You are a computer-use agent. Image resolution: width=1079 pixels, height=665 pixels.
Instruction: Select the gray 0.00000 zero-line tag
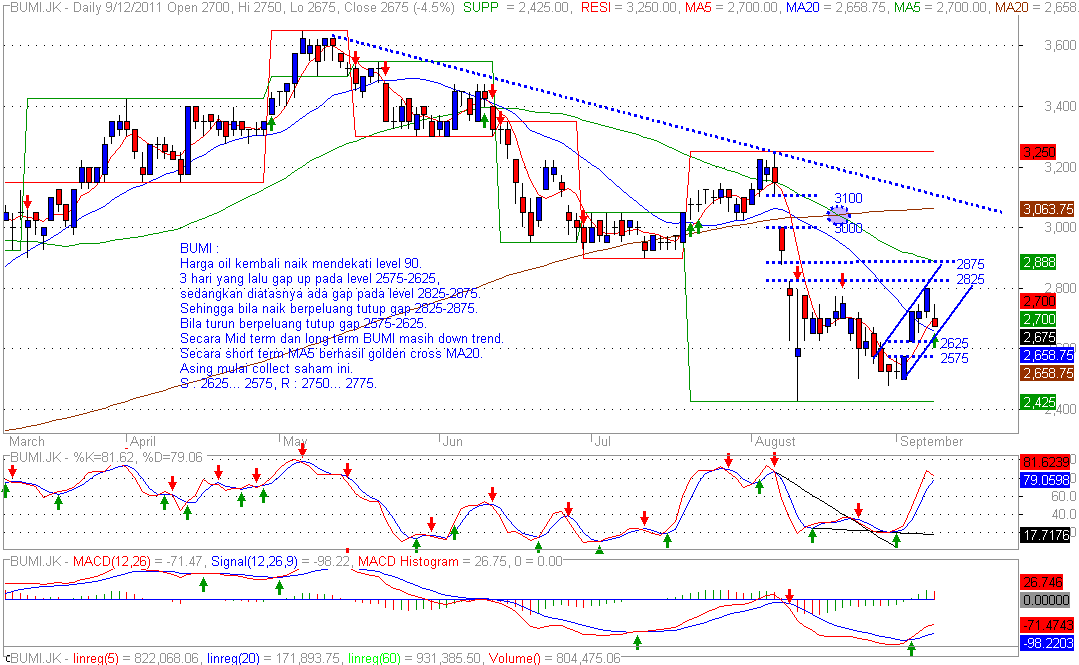click(x=1046, y=600)
